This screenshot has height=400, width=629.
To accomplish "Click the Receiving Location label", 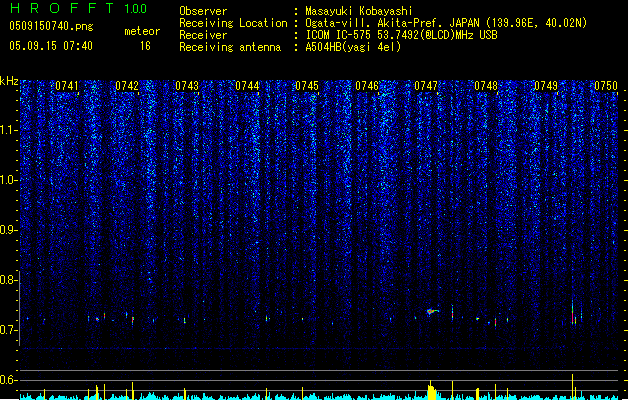I will pyautogui.click(x=233, y=23).
